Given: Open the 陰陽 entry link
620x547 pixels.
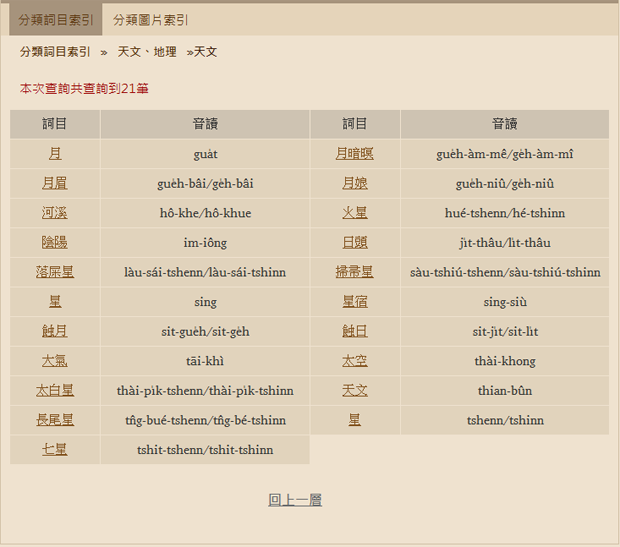Looking at the screenshot, I should tap(55, 242).
